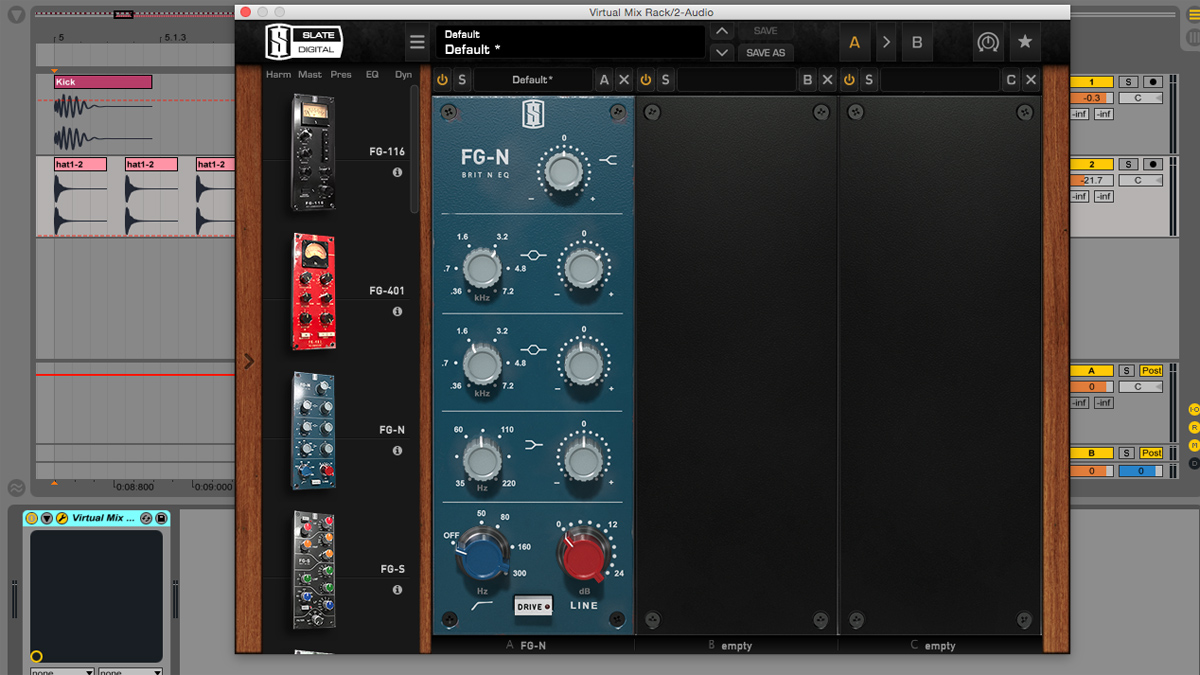Click the R returns show button in Ableton
Viewport: 1200px width, 675px height.
(x=1194, y=428)
